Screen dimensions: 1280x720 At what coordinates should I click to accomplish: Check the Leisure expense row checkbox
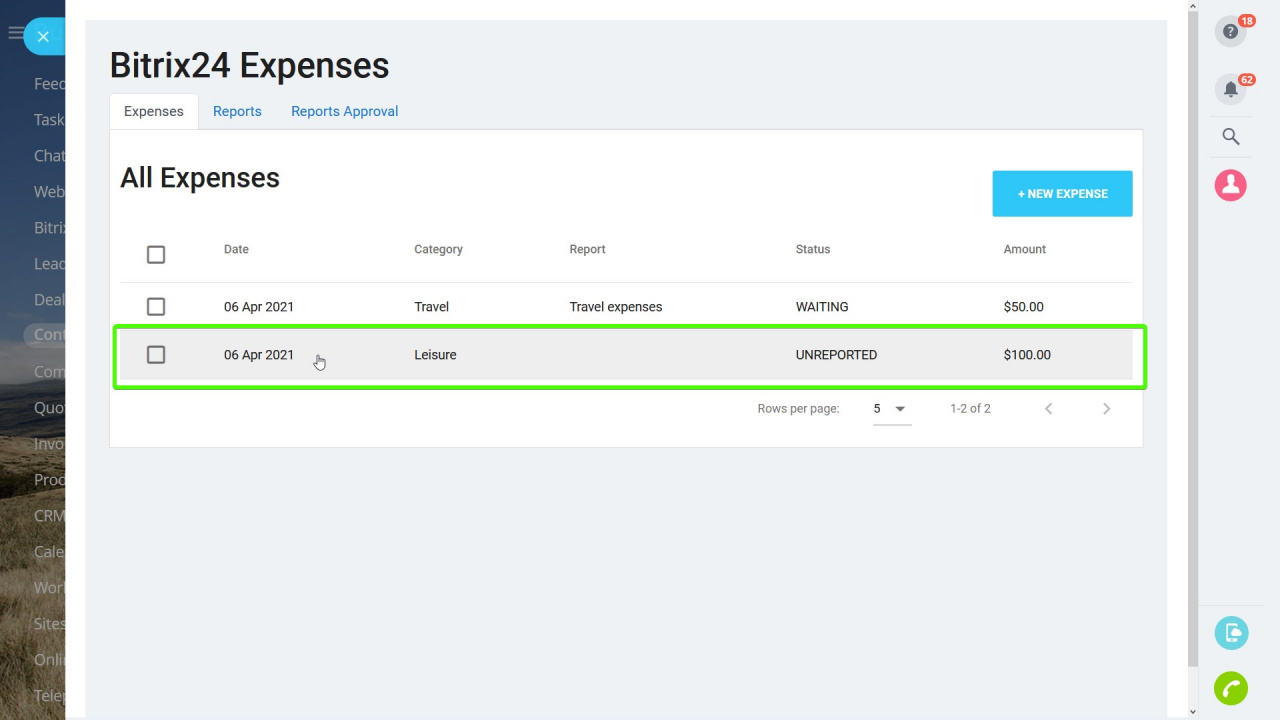point(156,355)
